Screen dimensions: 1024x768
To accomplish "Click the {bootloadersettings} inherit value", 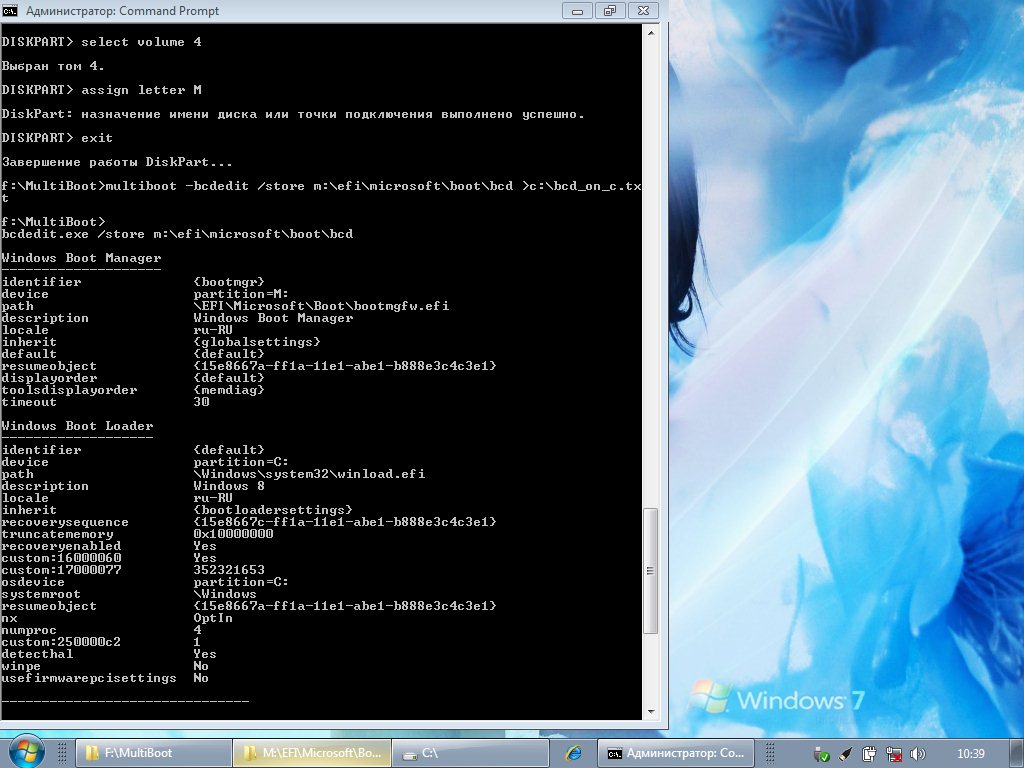I will click(x=273, y=510).
